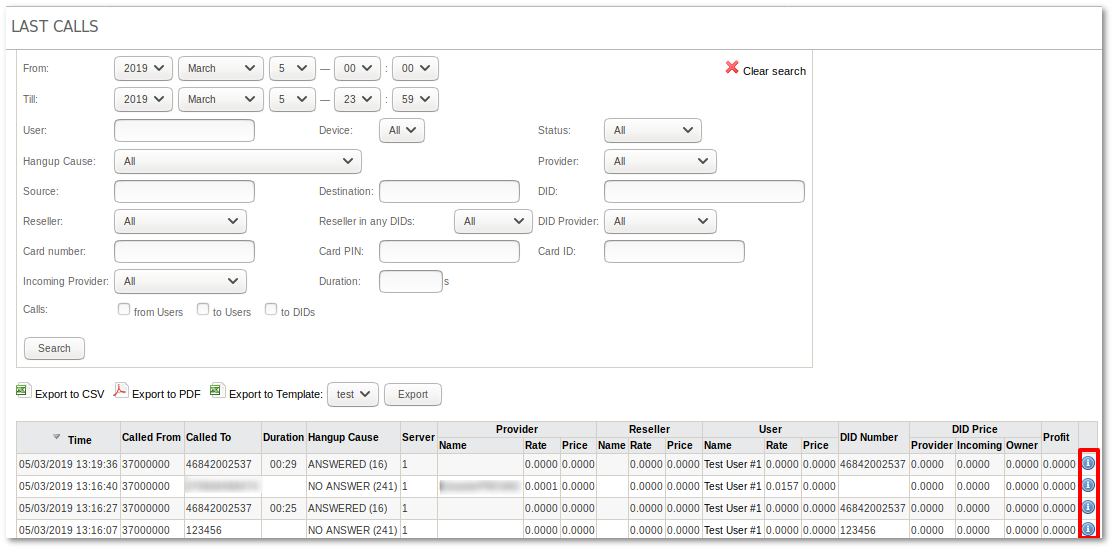1114x550 pixels.
Task: Click the Export button next to template
Action: click(x=412, y=394)
